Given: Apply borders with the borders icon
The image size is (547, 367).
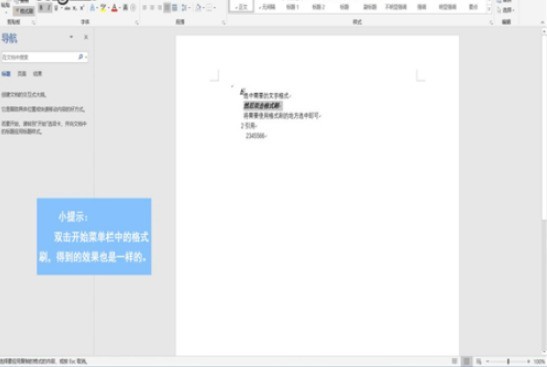Looking at the screenshot, I should [209, 8].
